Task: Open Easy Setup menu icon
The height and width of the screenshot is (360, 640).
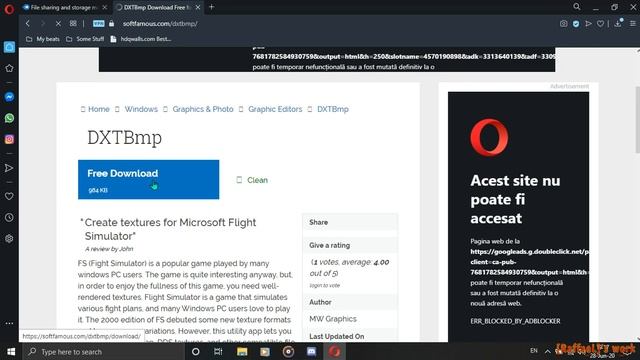Action: tap(633, 24)
